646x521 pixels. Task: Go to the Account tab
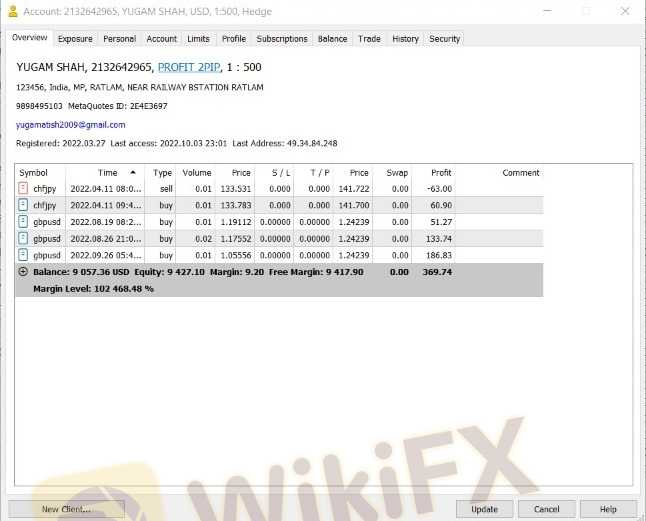tap(162, 39)
